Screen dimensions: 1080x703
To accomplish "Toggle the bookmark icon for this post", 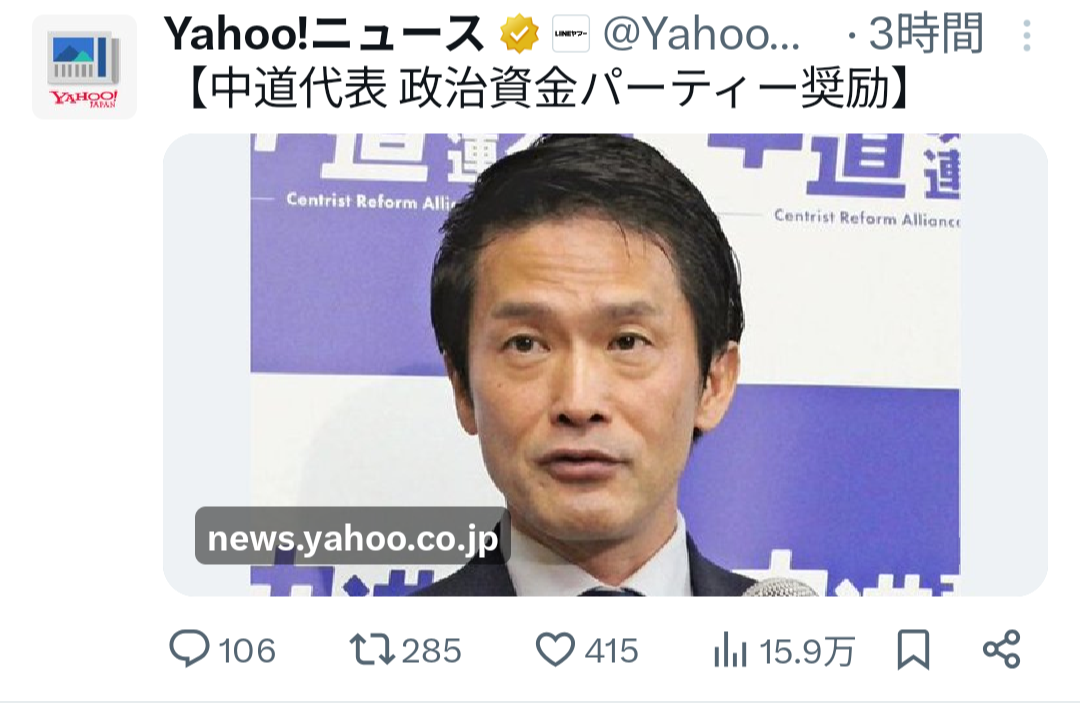I will (913, 649).
